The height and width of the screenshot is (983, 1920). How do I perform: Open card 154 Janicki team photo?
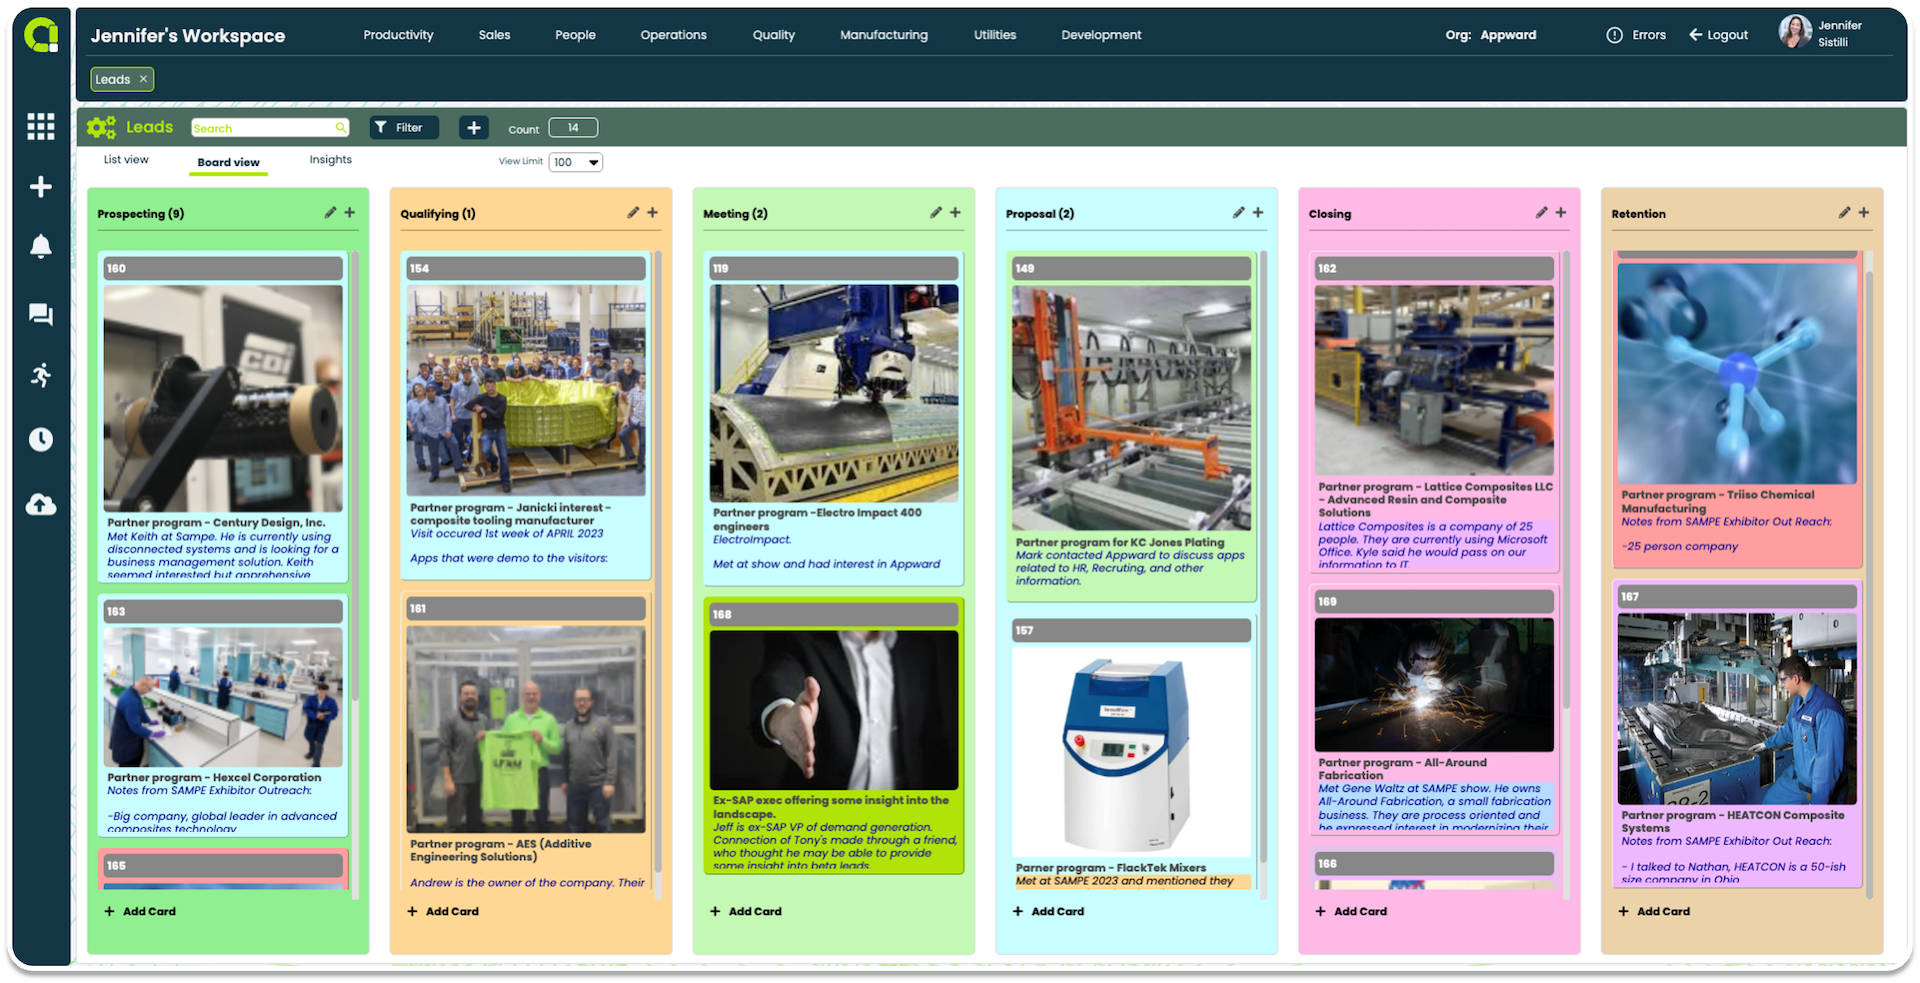tap(526, 390)
